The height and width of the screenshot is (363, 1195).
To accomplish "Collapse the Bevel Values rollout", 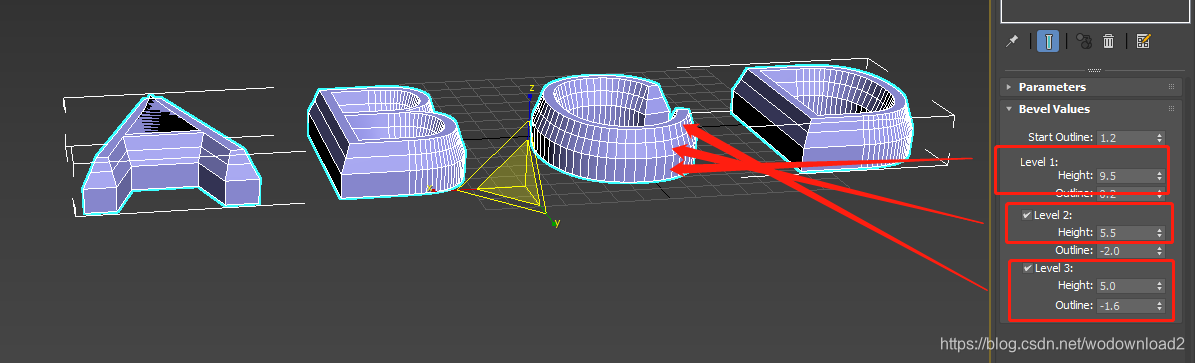I will (x=1091, y=109).
